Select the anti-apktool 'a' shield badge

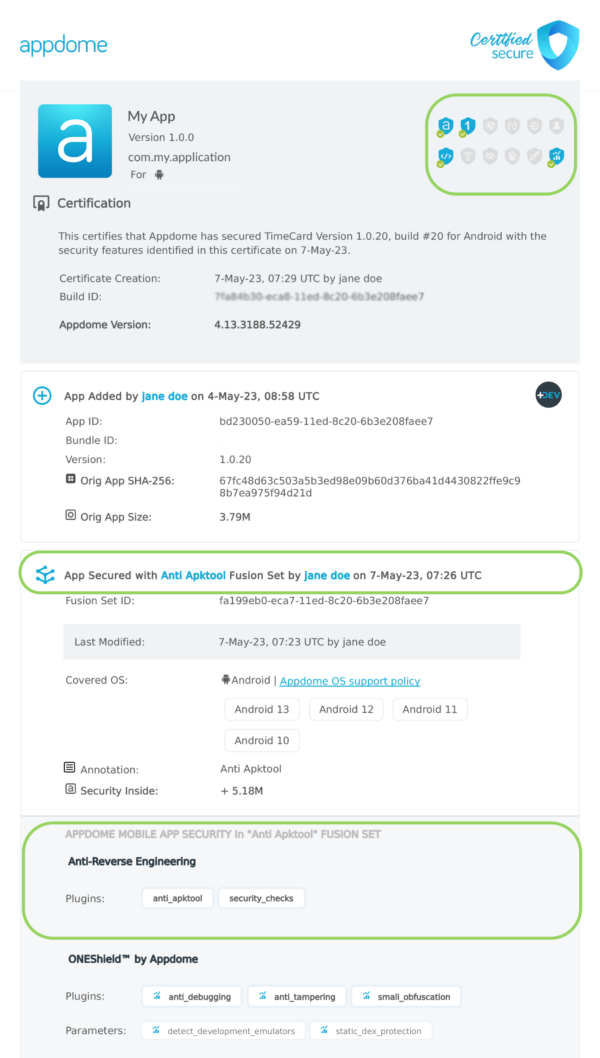pos(445,125)
